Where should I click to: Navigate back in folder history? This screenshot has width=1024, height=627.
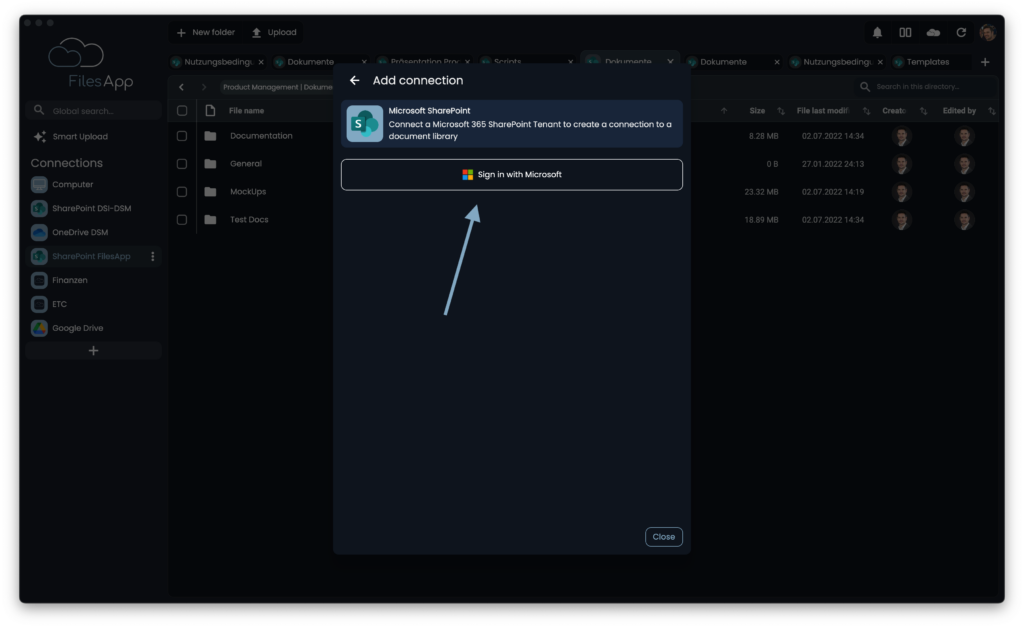pyautogui.click(x=182, y=87)
